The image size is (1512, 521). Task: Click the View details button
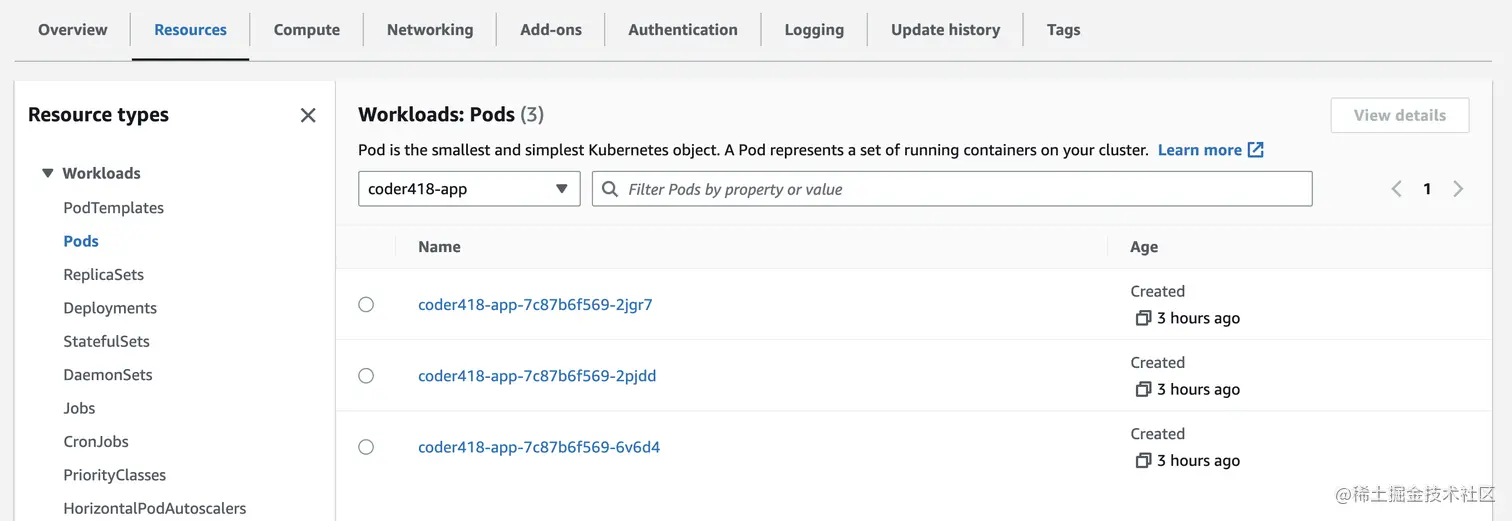(x=1399, y=115)
